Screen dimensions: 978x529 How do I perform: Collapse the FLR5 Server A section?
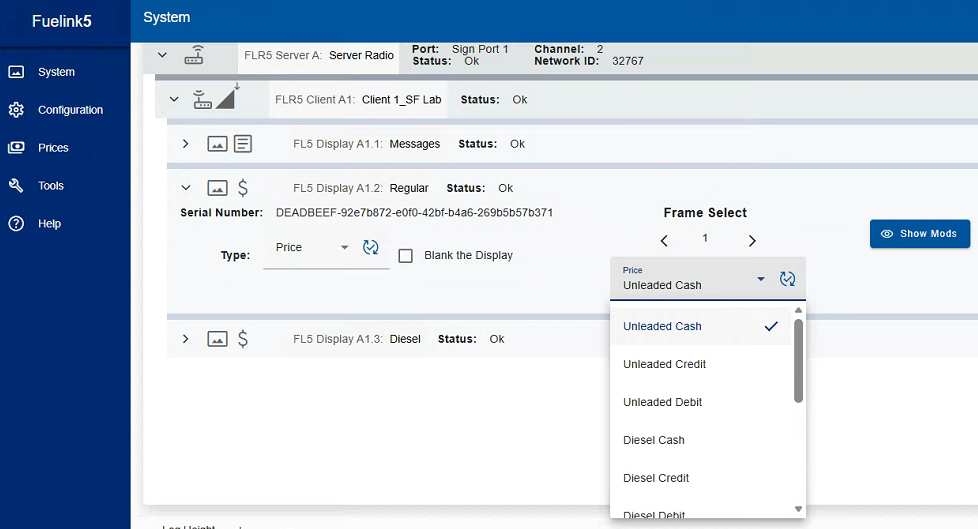point(163,56)
